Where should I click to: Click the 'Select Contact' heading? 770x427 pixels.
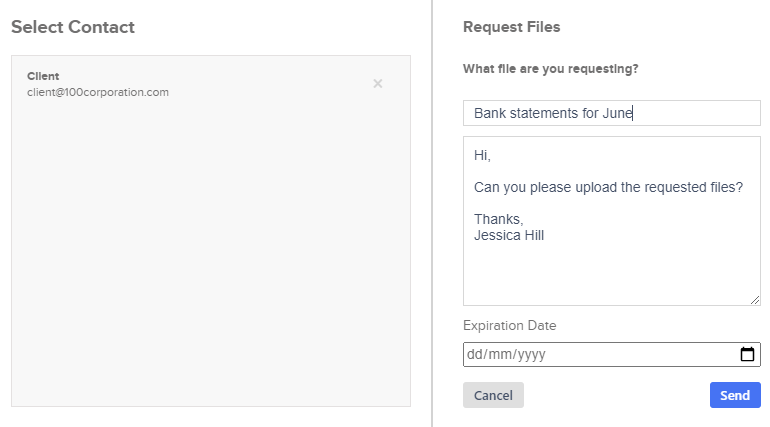[x=72, y=27]
